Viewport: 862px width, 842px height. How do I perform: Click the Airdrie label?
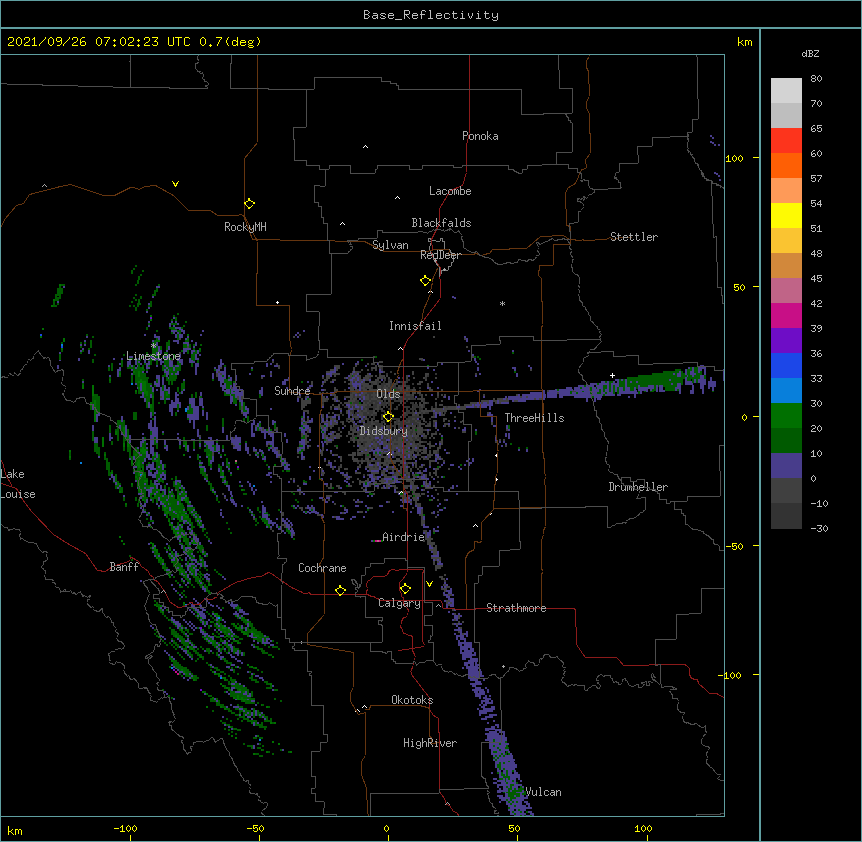[x=403, y=537]
